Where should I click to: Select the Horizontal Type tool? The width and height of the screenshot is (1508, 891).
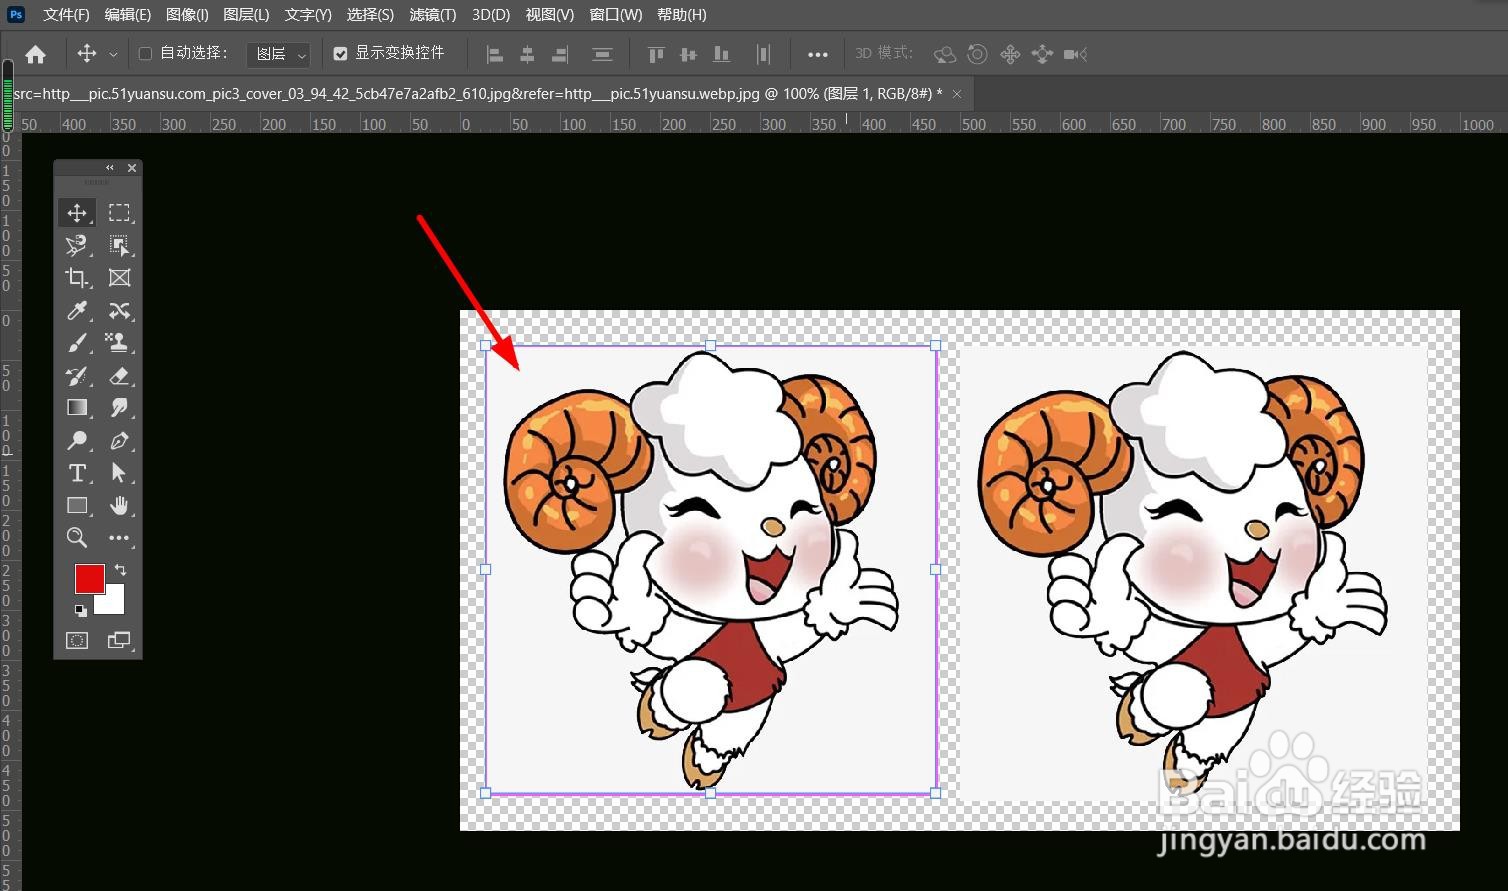pos(77,473)
